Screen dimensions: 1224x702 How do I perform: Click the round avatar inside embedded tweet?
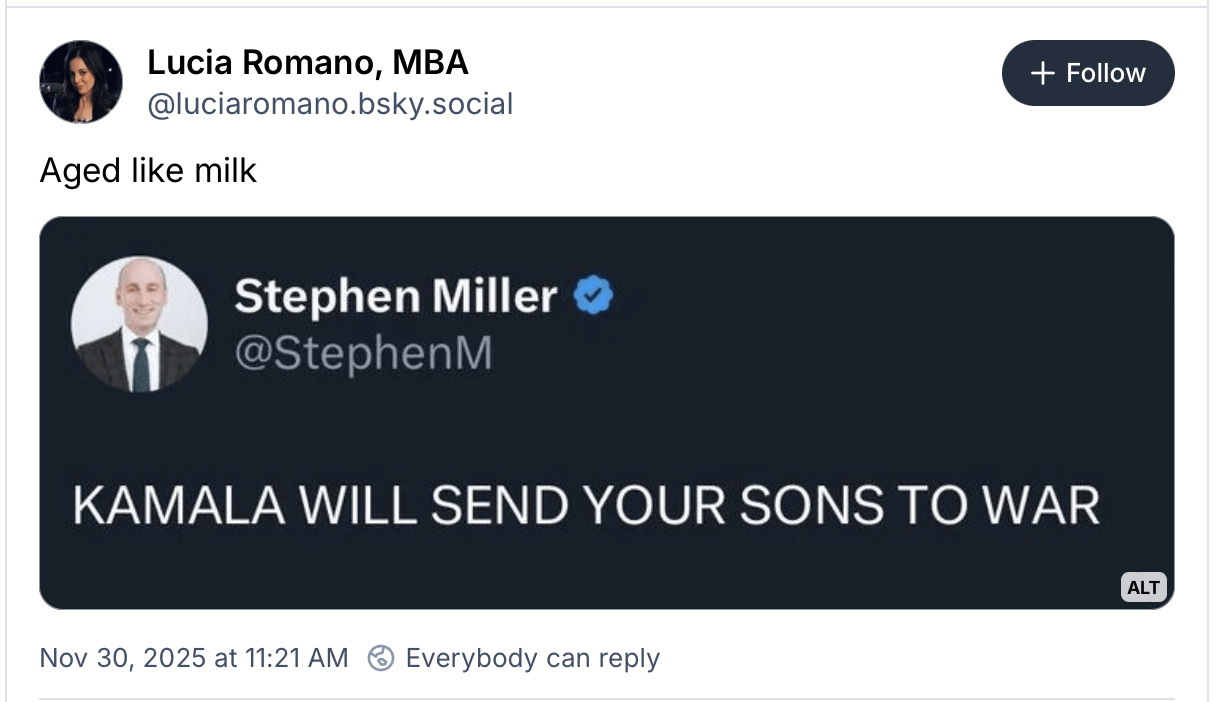139,324
